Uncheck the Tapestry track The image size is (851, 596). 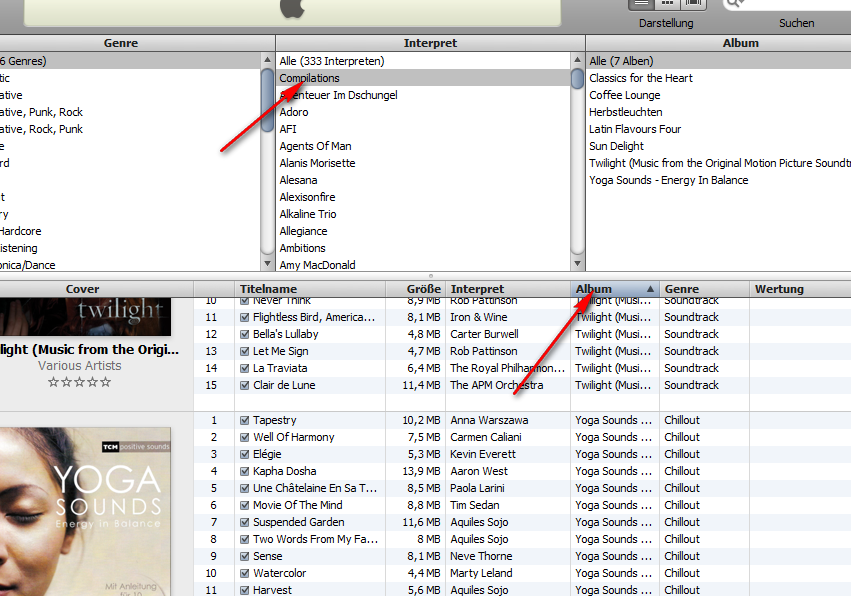(244, 420)
